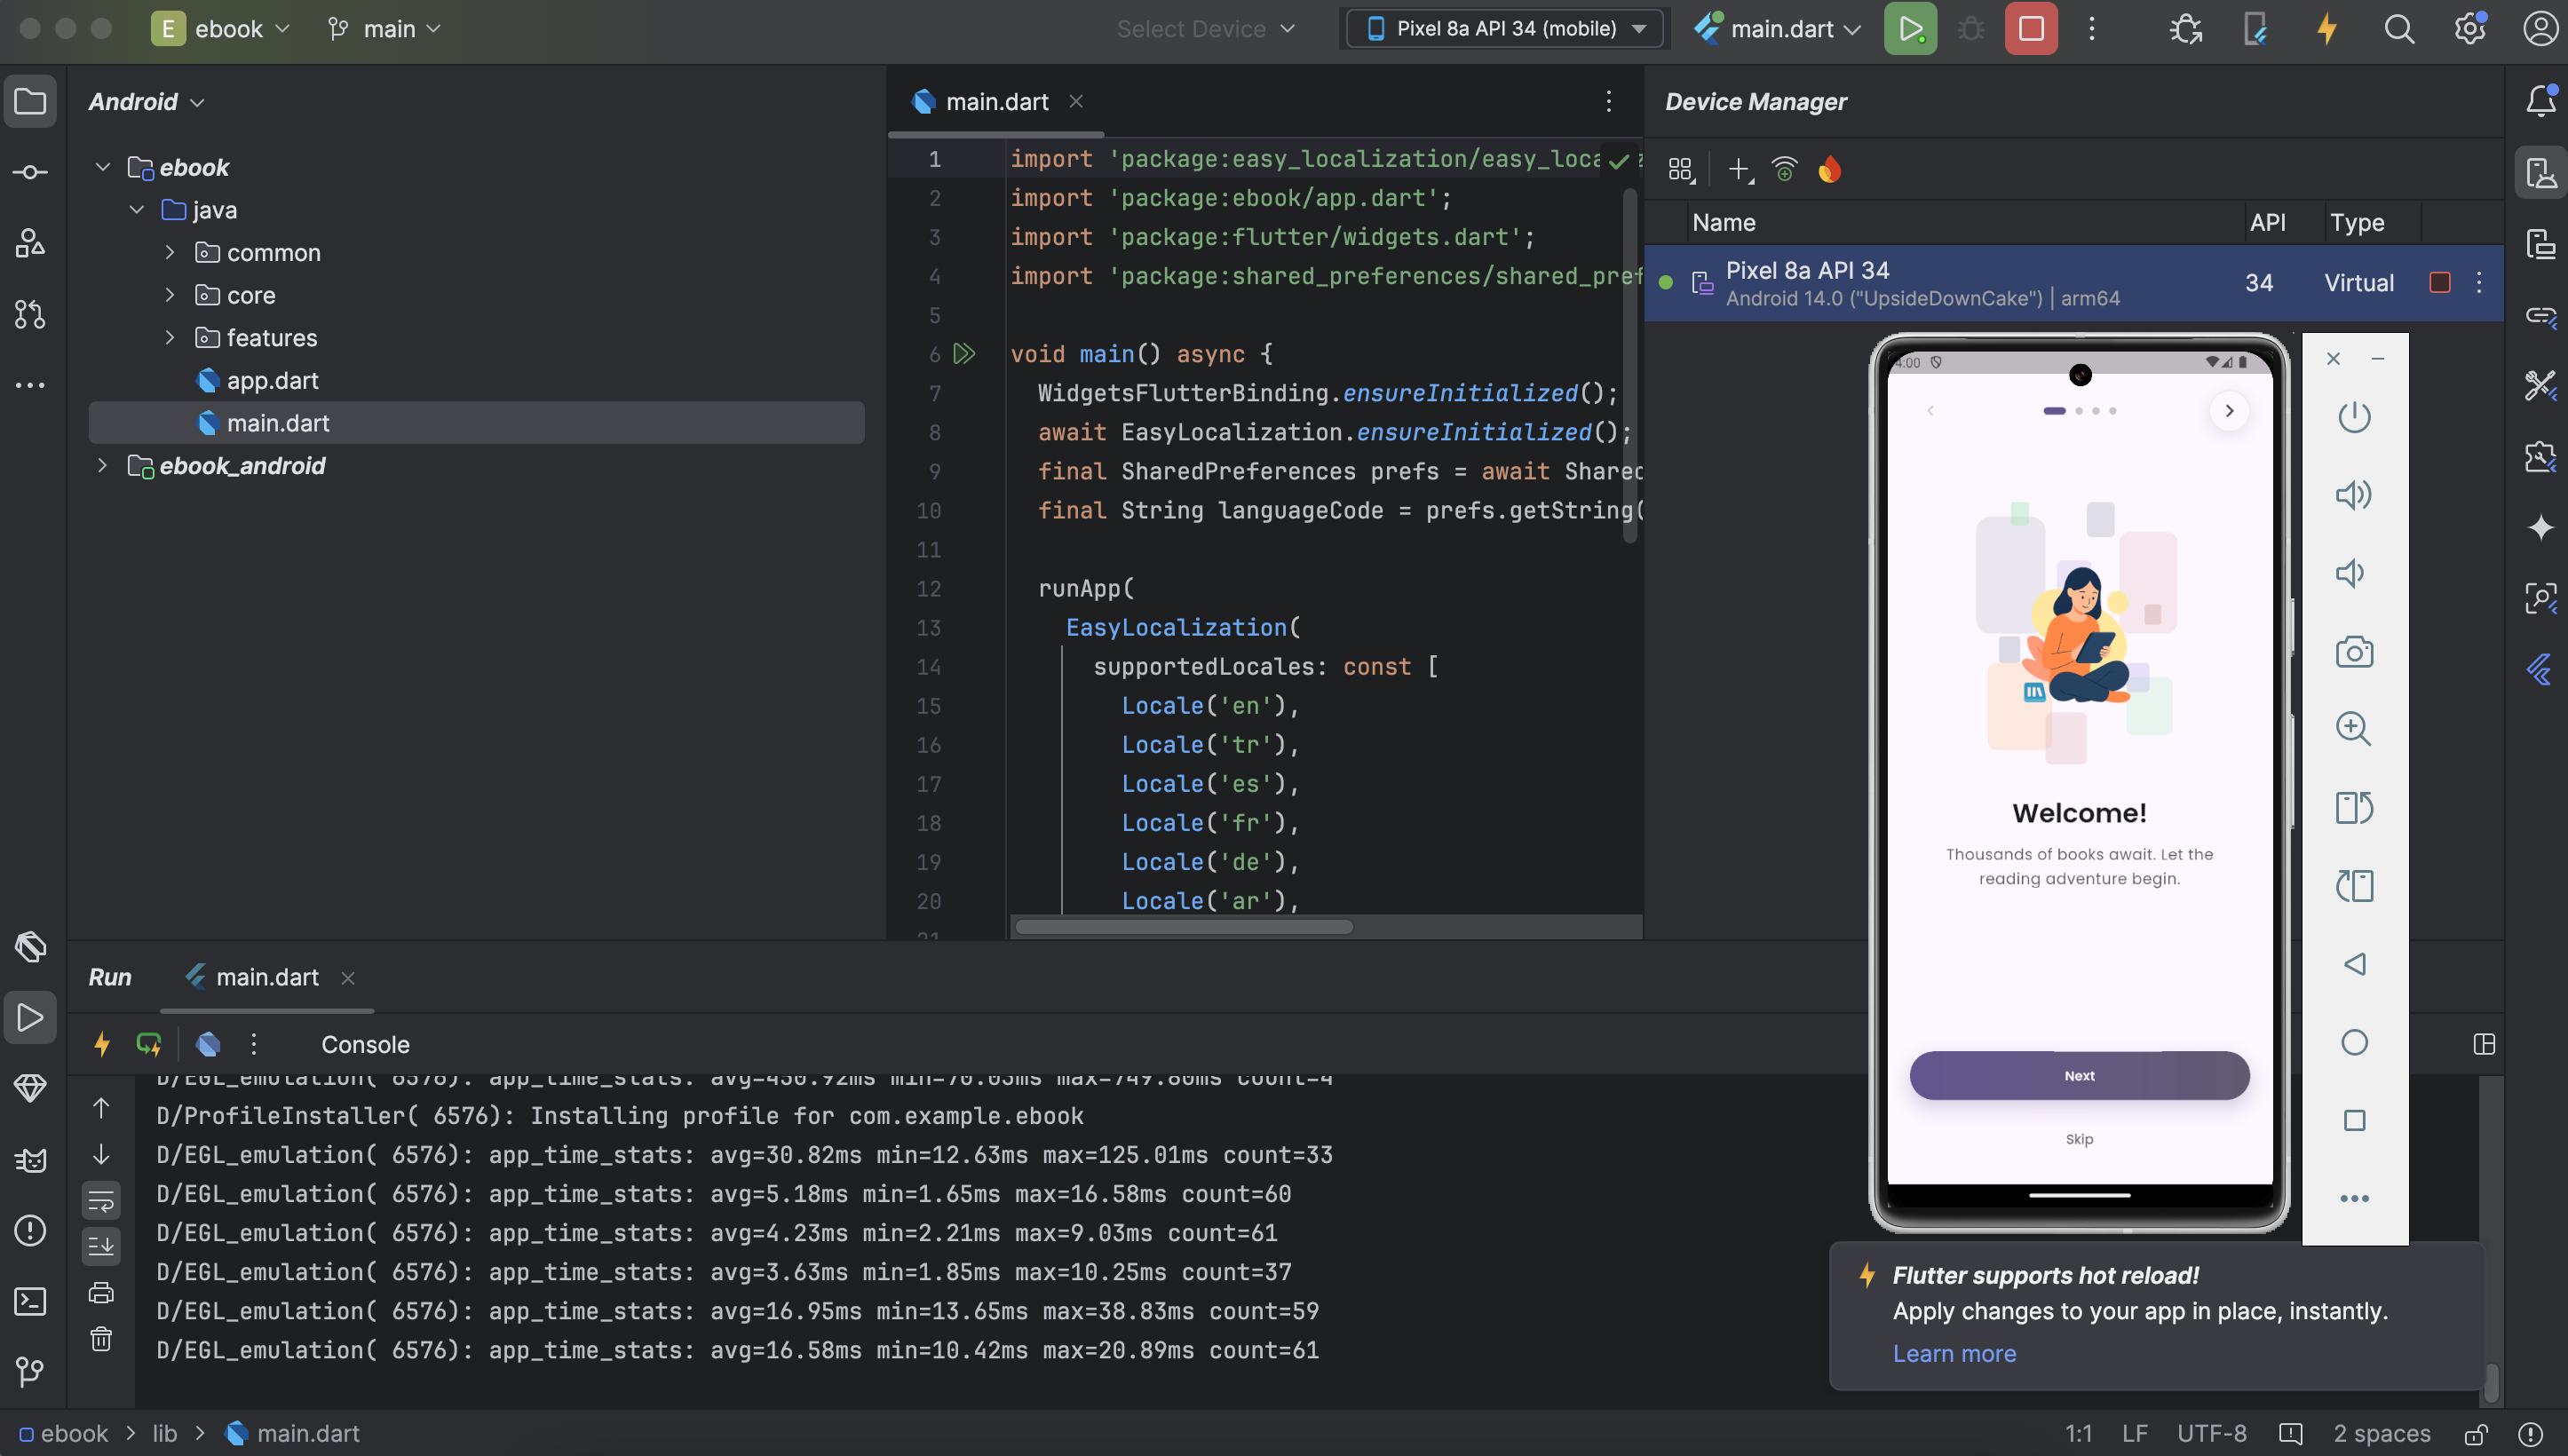Screen dimensions: 2568x1456
Task: Stop the running app with the red square
Action: [2030, 29]
